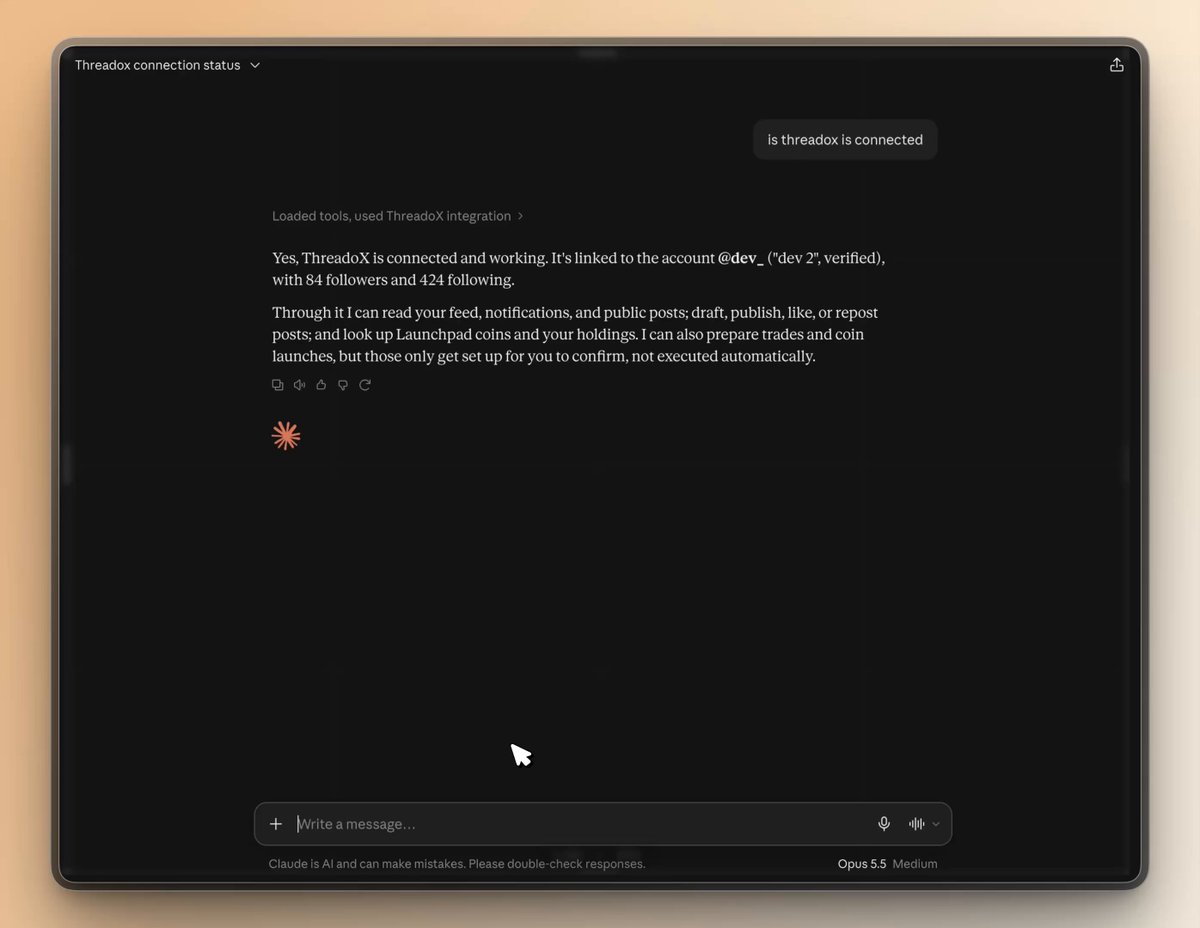Open chevron menu beside Threadox connection status
This screenshot has width=1200, height=928.
(x=255, y=65)
